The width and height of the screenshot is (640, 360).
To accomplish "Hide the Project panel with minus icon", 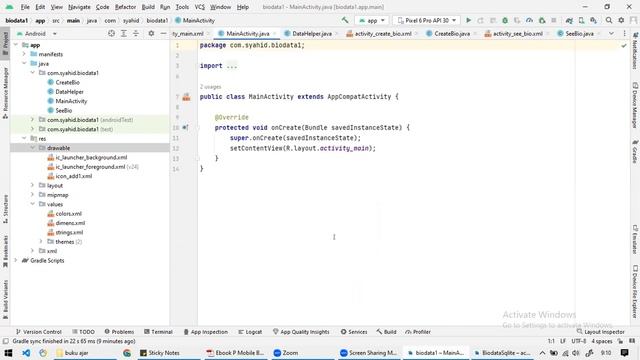I will 163,33.
